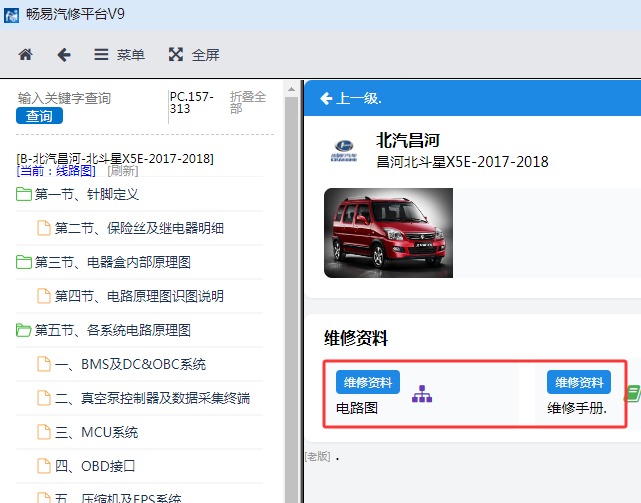641x503 pixels.
Task: Click the left panel vertical scrollbar
Action: coord(291,299)
